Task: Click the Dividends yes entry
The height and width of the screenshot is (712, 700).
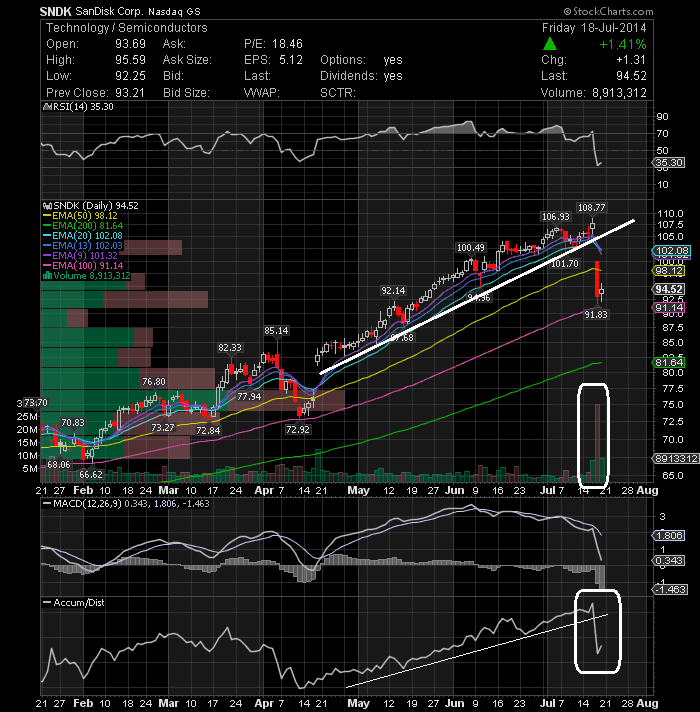Action: pyautogui.click(x=361, y=76)
